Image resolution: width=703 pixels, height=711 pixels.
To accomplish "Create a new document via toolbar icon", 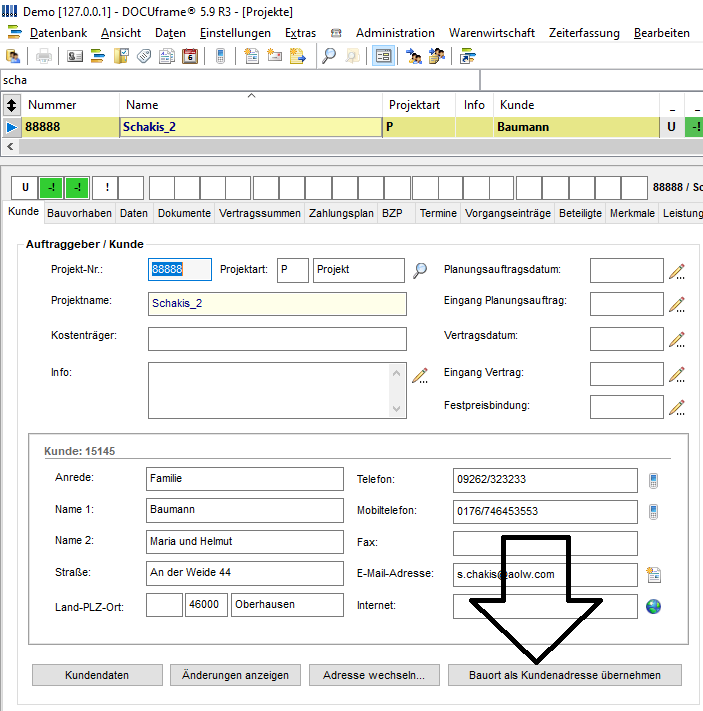I will pos(251,57).
